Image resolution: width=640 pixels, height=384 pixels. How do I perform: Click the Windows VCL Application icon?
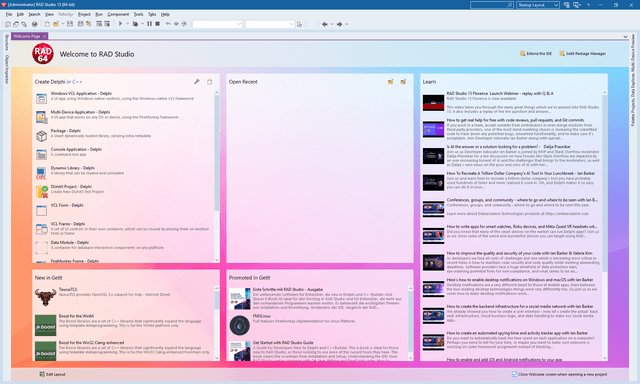tap(41, 98)
